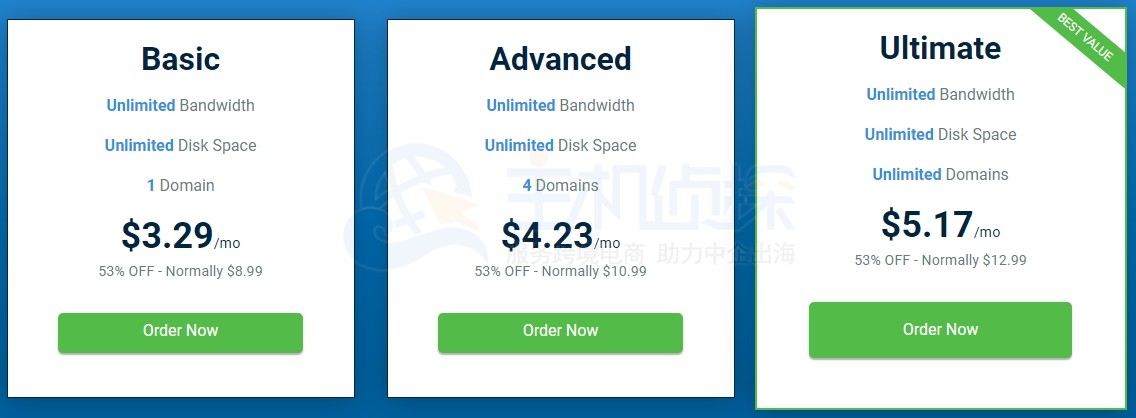Click Unlimited Disk Space in the Advanced plan
Screen dimensions: 1136x418
tap(560, 145)
